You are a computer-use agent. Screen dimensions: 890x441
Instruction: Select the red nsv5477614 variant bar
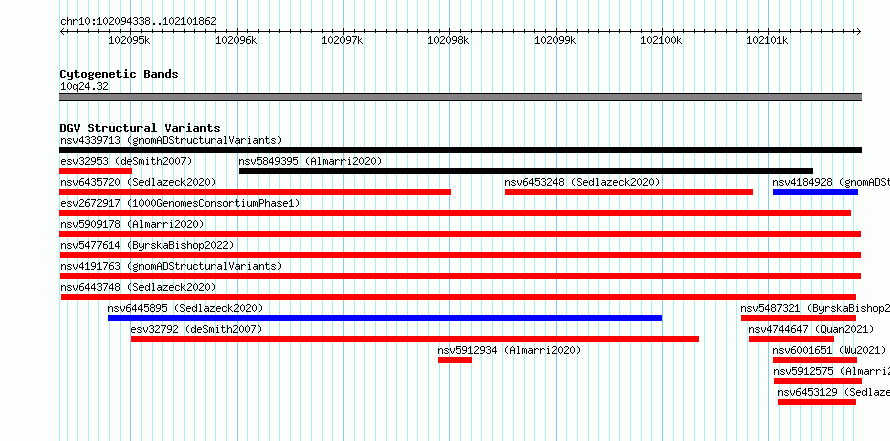point(460,255)
